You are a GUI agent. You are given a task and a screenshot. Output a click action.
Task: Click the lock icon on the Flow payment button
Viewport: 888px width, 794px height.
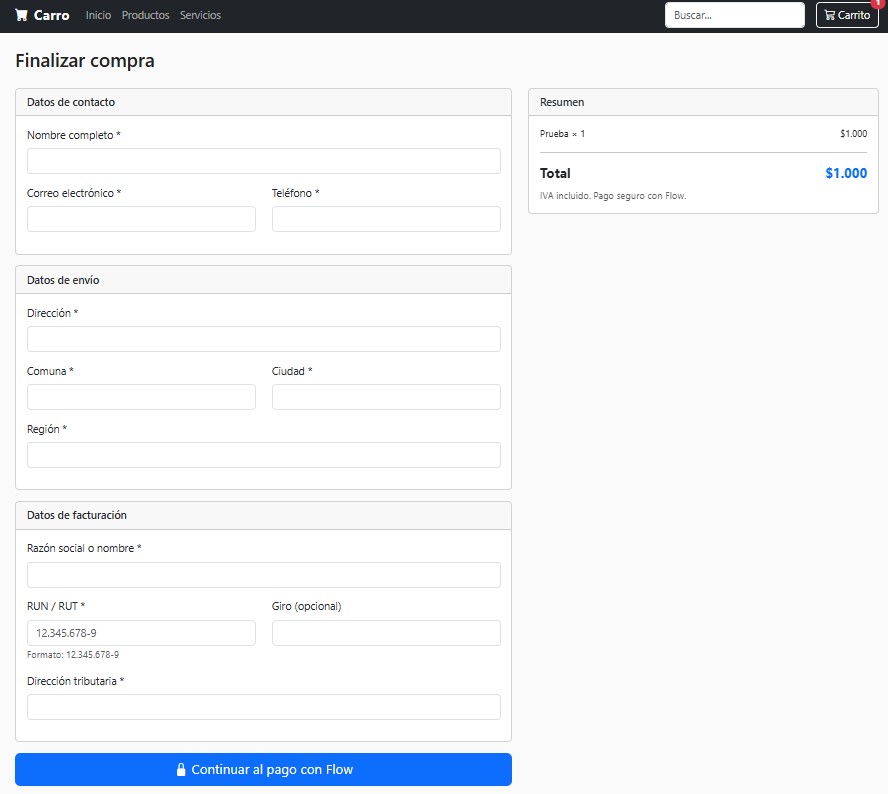(x=181, y=770)
